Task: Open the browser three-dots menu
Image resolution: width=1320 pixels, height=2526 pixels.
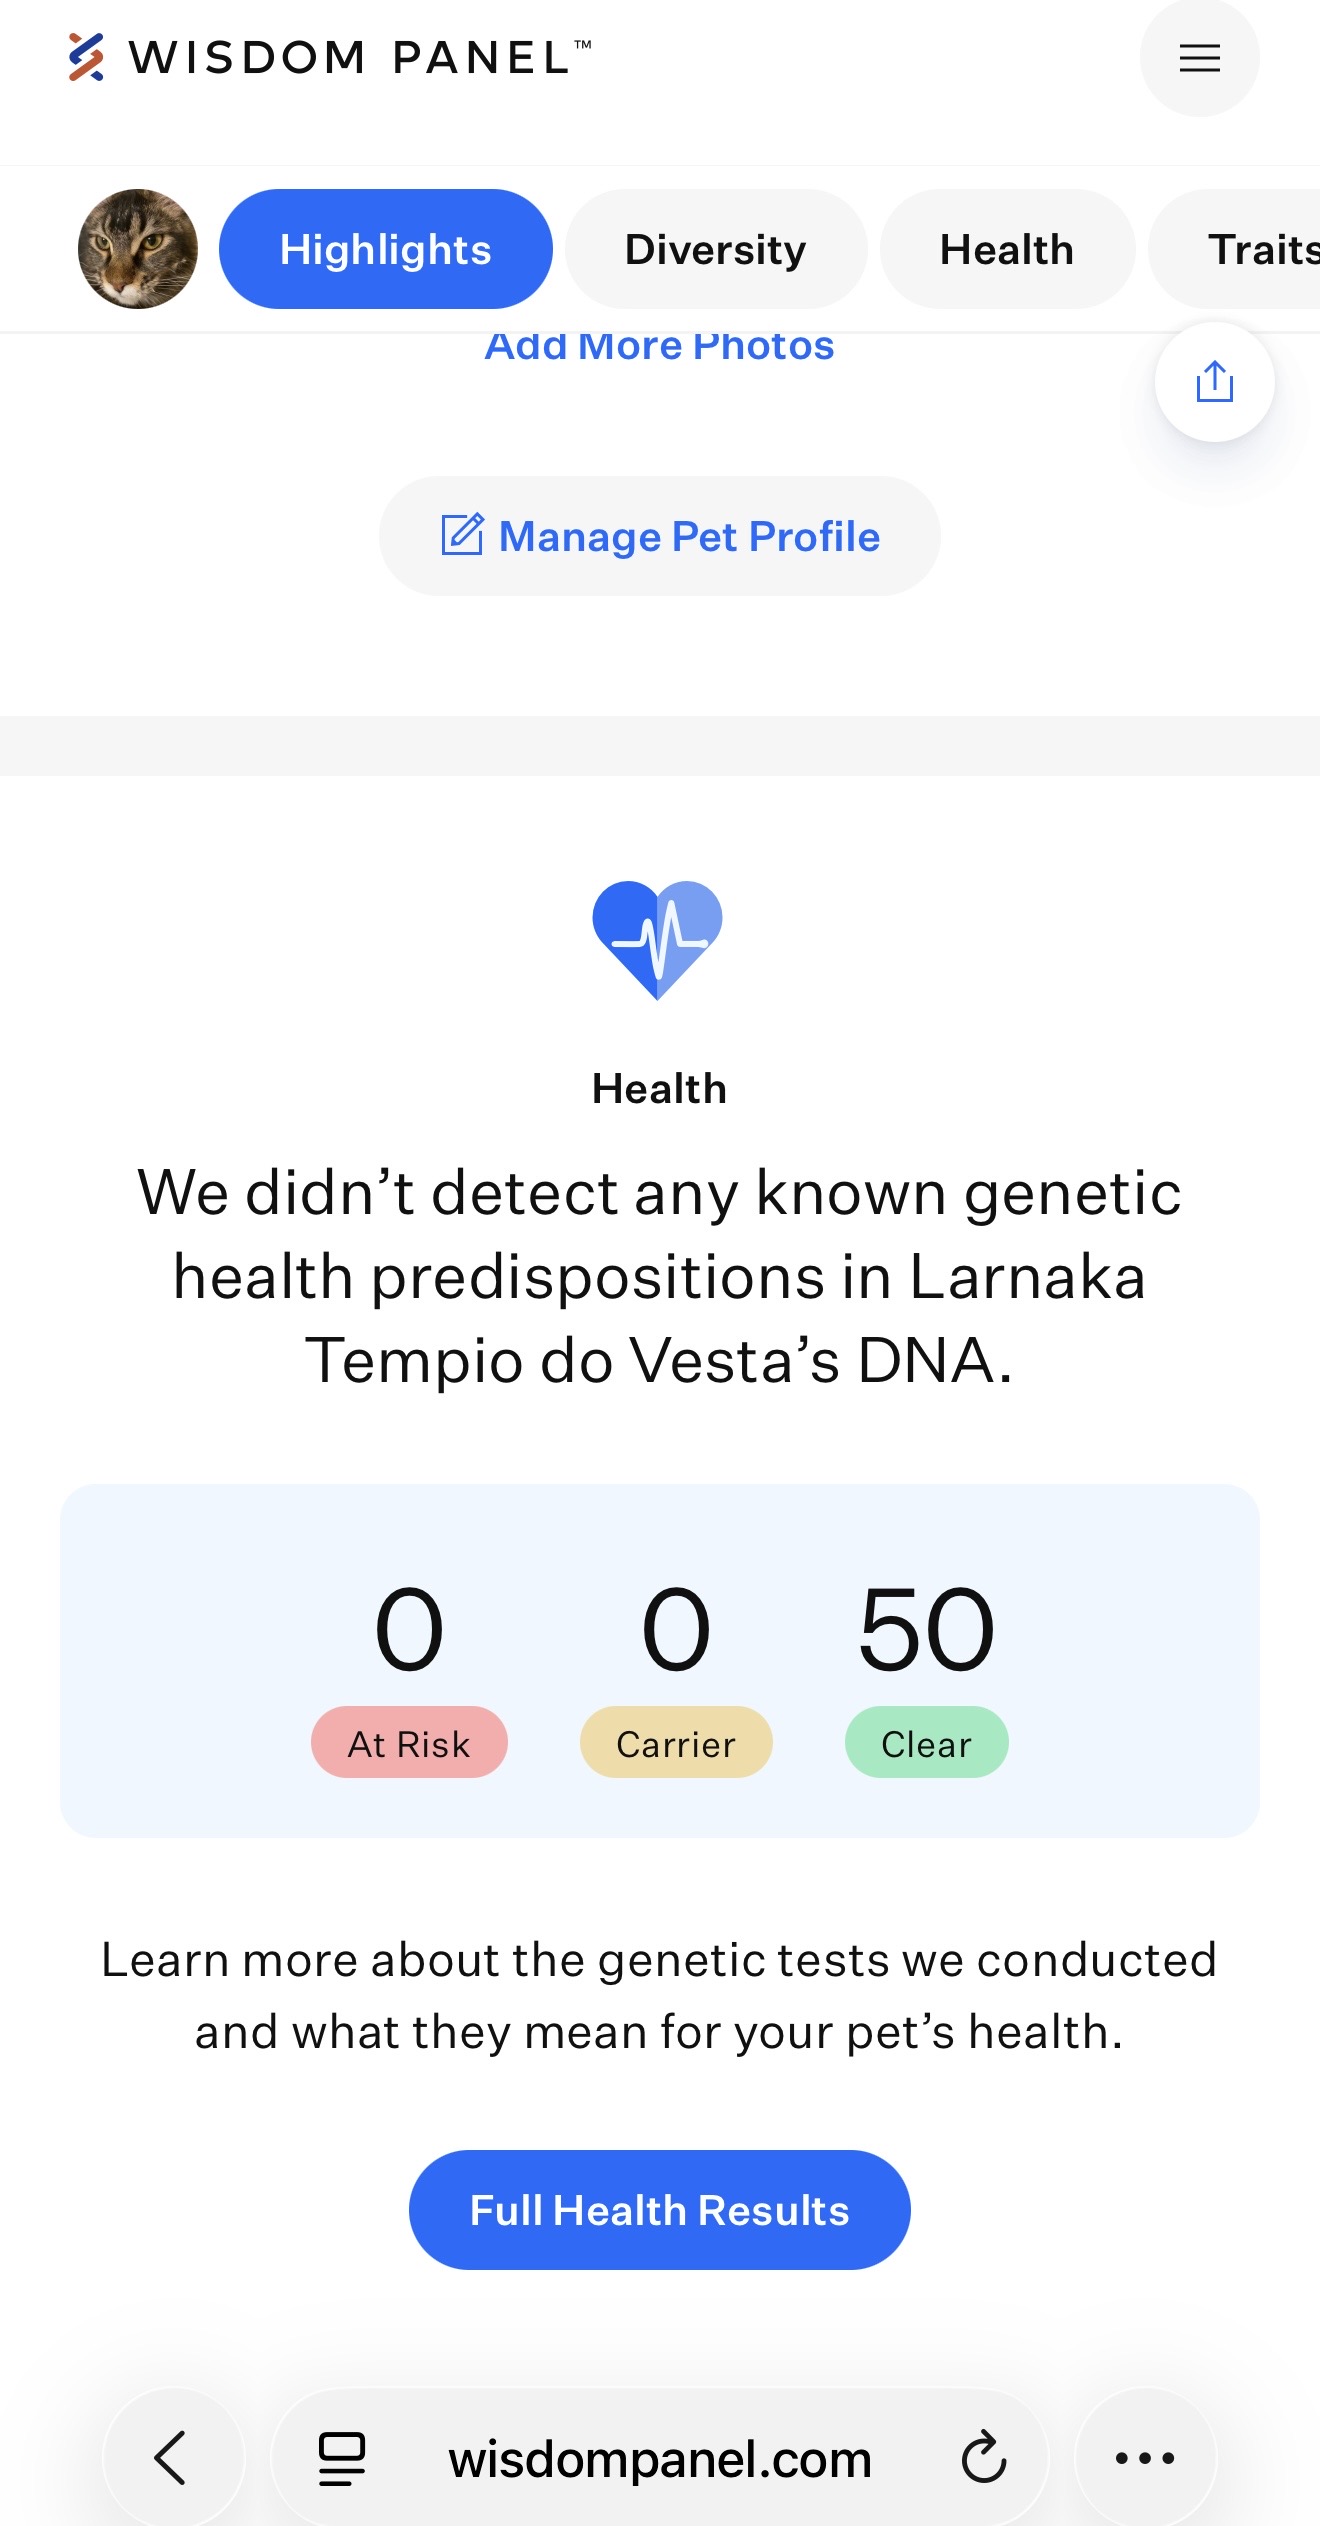Action: pos(1145,2457)
